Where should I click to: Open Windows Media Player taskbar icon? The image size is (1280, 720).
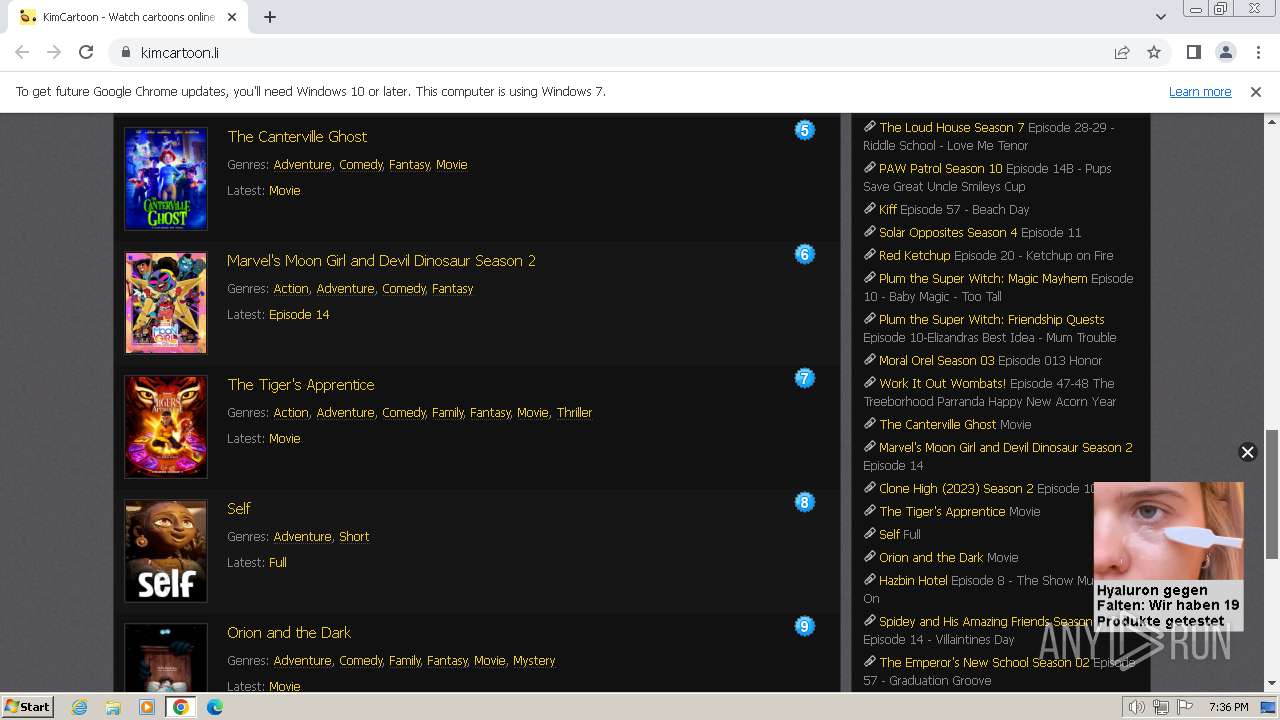(147, 707)
